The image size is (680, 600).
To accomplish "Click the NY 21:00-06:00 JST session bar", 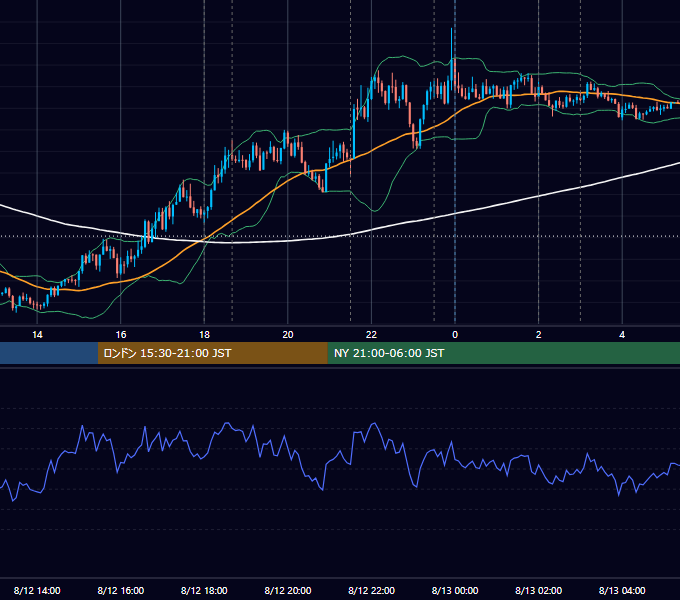I will (503, 353).
